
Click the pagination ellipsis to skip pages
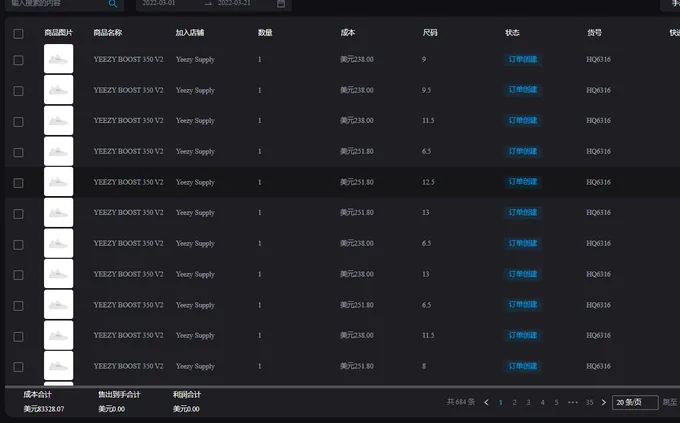tap(572, 402)
